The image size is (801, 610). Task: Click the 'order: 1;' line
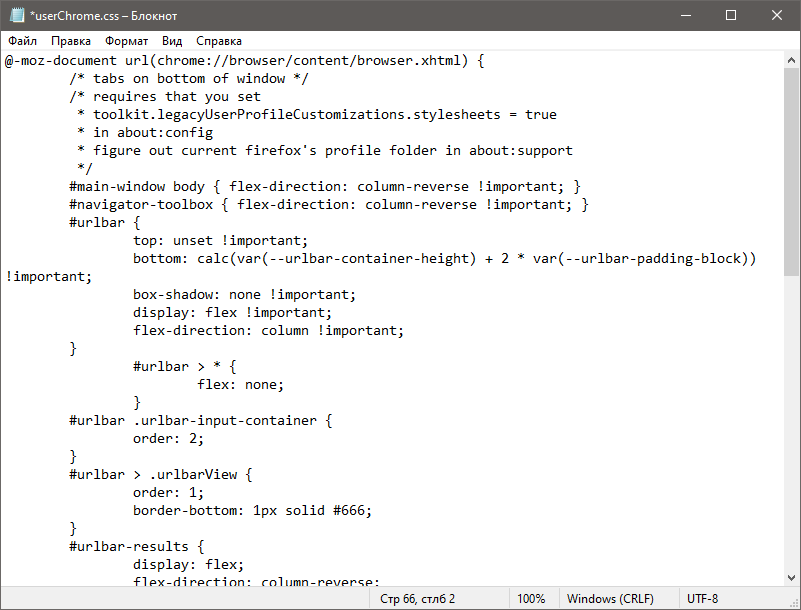tap(168, 492)
